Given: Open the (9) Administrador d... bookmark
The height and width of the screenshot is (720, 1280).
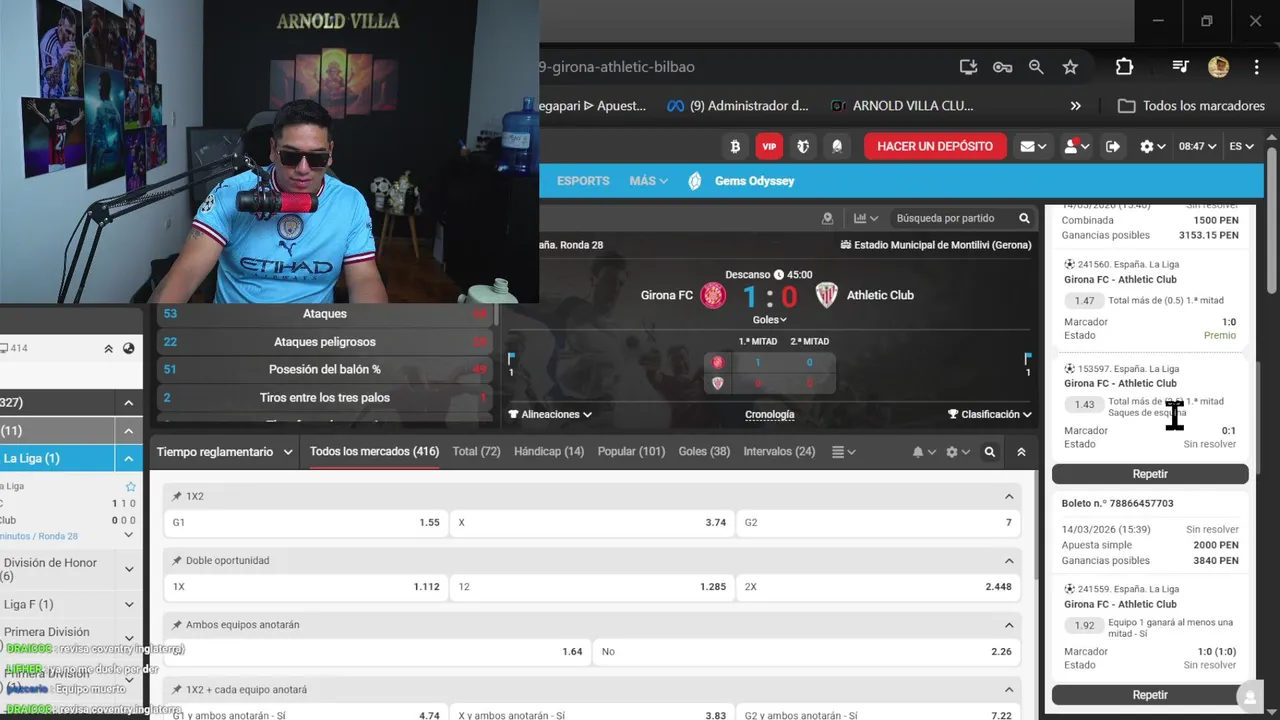Looking at the screenshot, I should 737,106.
